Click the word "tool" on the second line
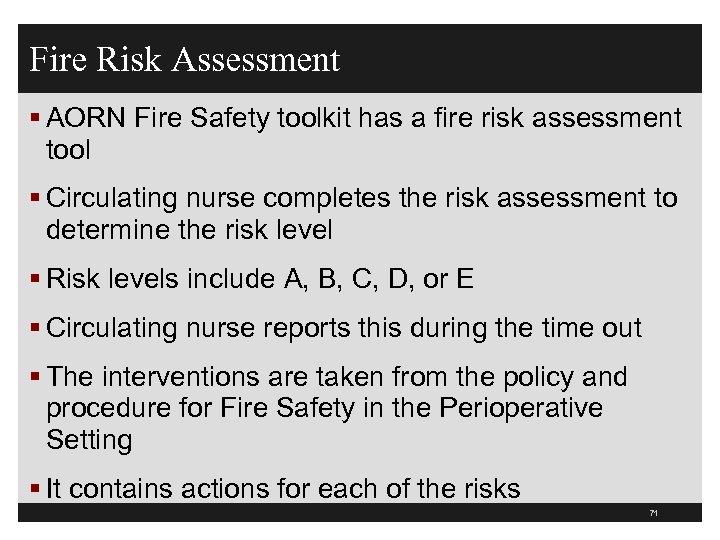720x540 pixels. coord(68,150)
